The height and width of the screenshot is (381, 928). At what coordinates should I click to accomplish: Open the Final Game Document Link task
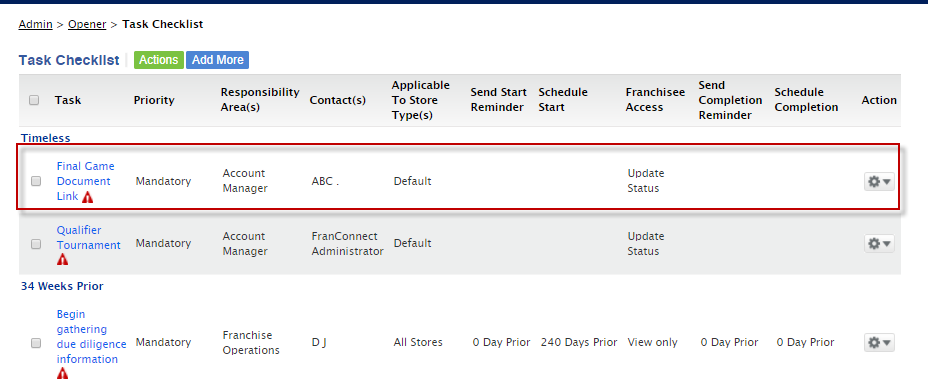point(85,181)
